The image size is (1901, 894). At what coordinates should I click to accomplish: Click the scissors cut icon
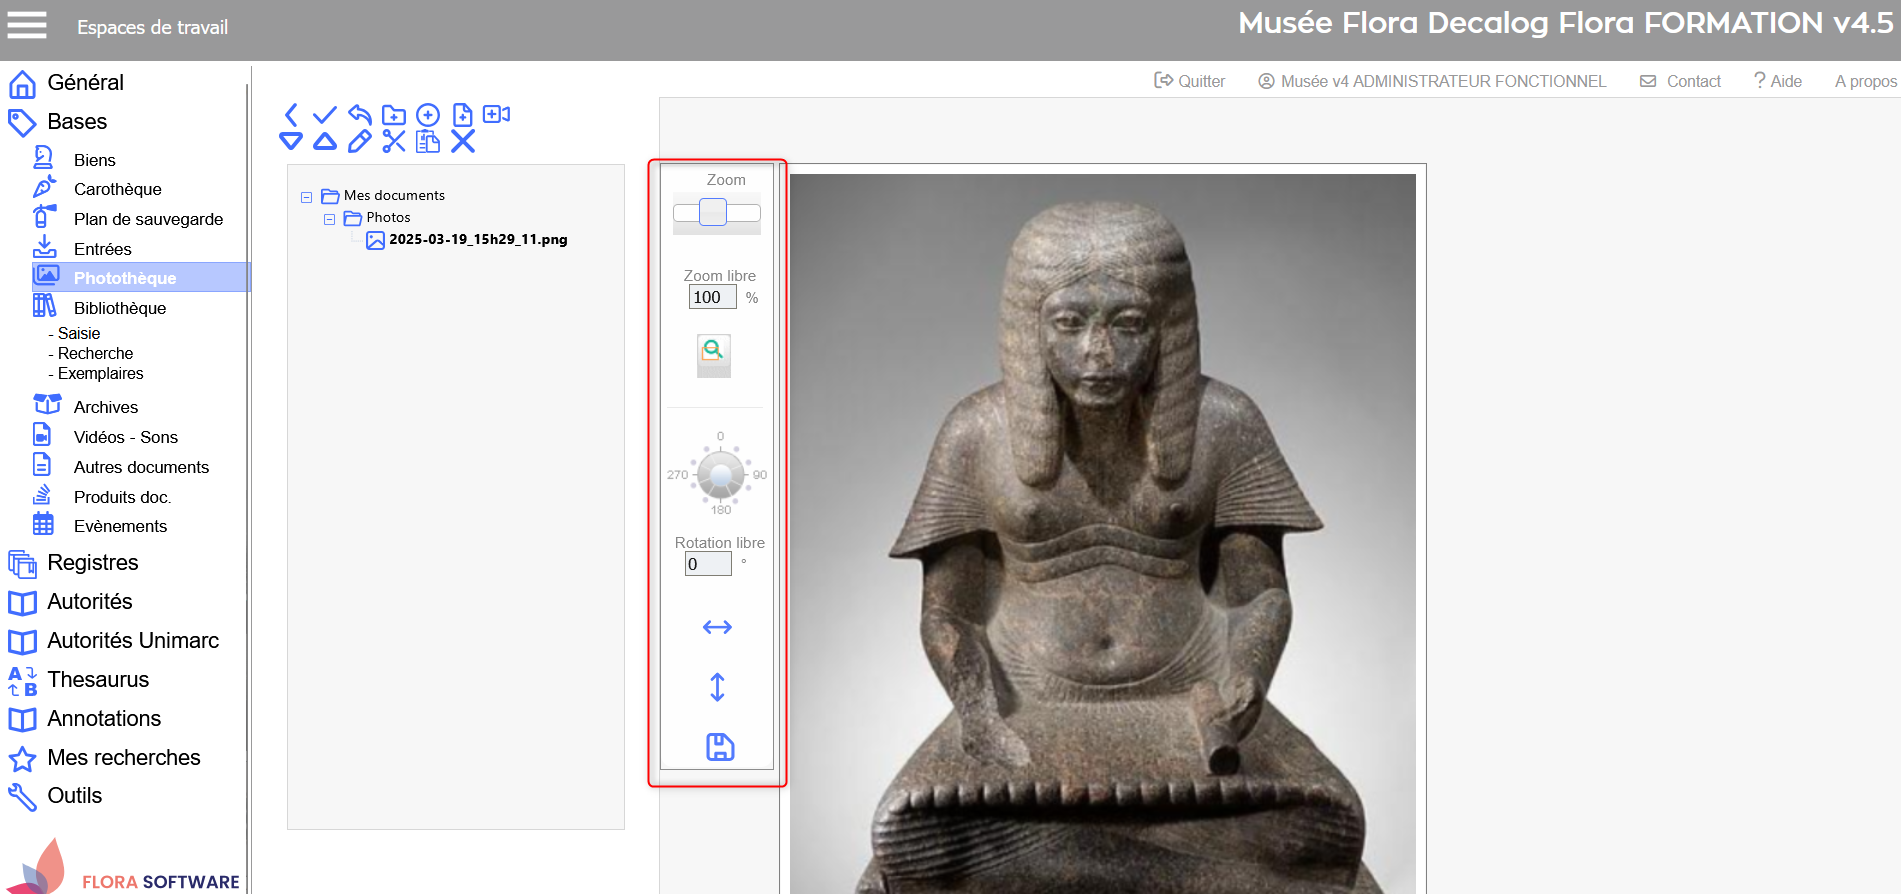(394, 142)
